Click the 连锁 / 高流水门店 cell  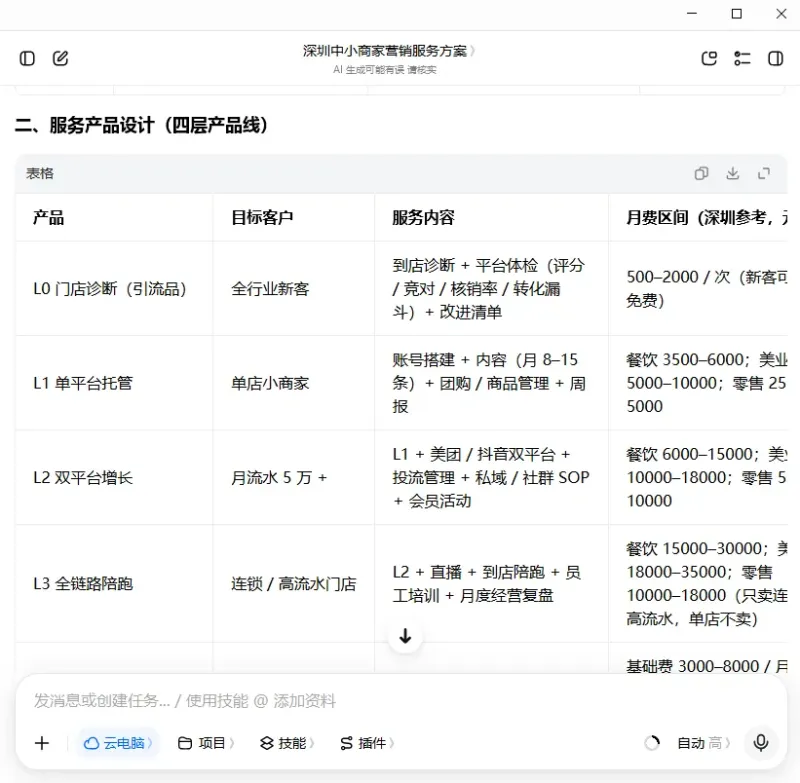point(294,584)
